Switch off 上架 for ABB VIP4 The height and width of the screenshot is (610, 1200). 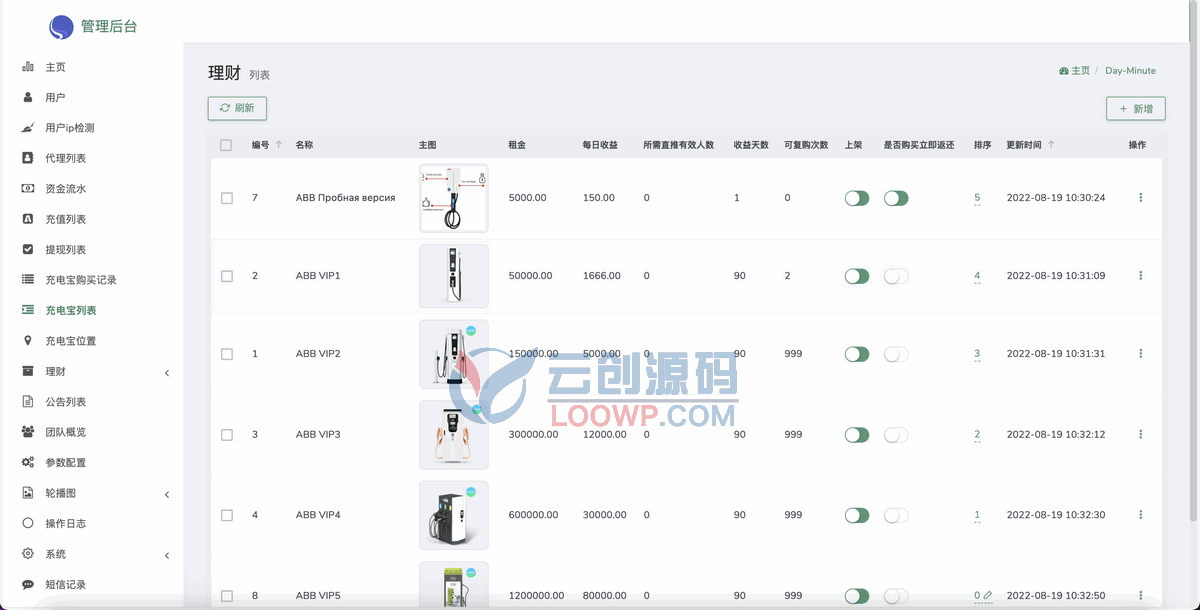click(857, 515)
